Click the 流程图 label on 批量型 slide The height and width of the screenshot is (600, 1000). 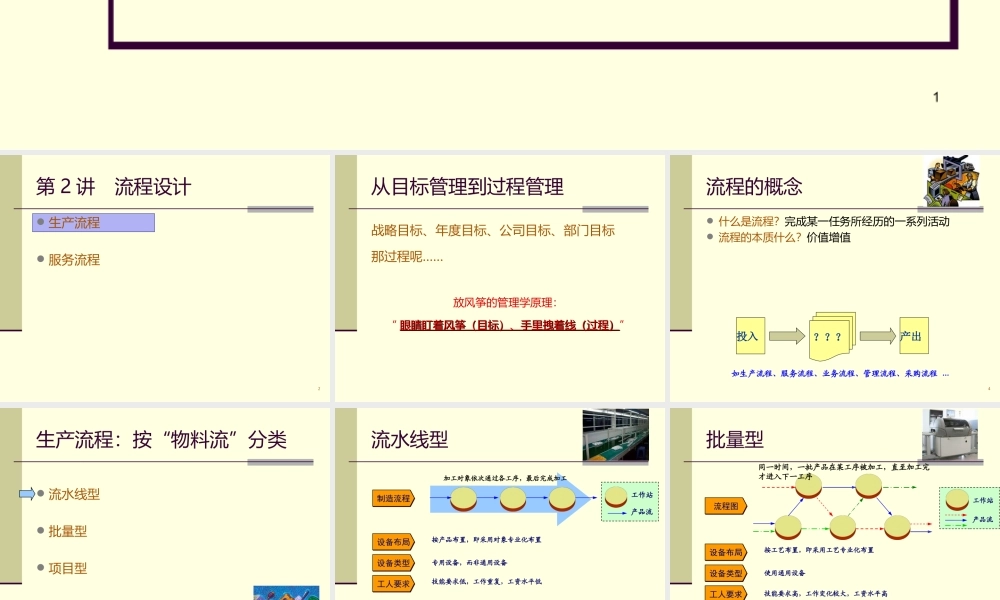tap(725, 506)
